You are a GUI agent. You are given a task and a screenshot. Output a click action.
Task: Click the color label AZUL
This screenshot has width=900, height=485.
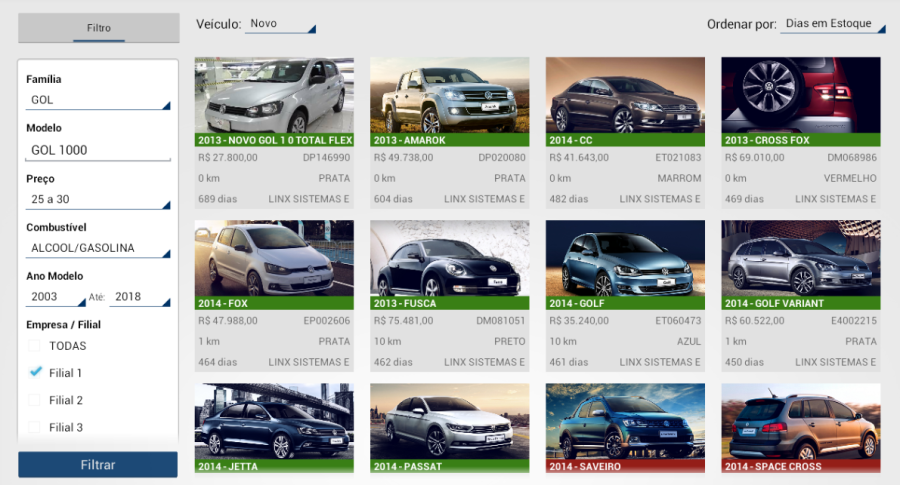pyautogui.click(x=689, y=342)
